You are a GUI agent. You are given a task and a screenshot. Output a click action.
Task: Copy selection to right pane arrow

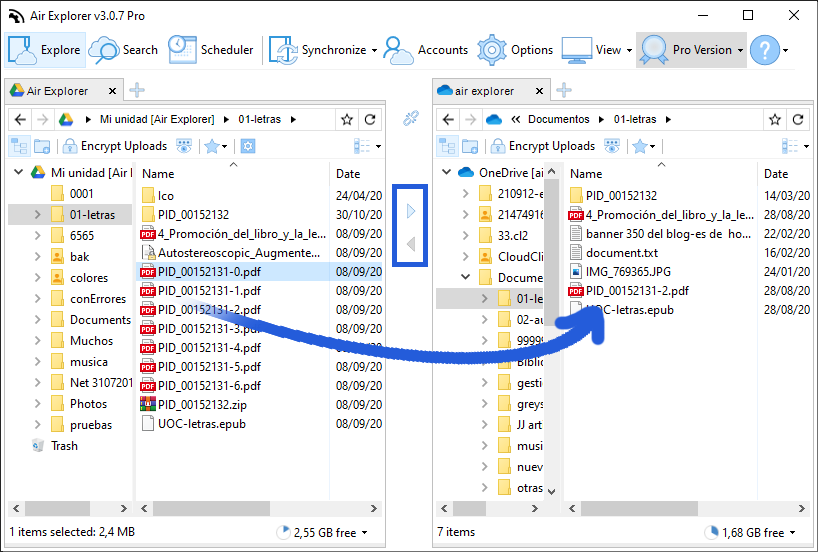point(411,211)
